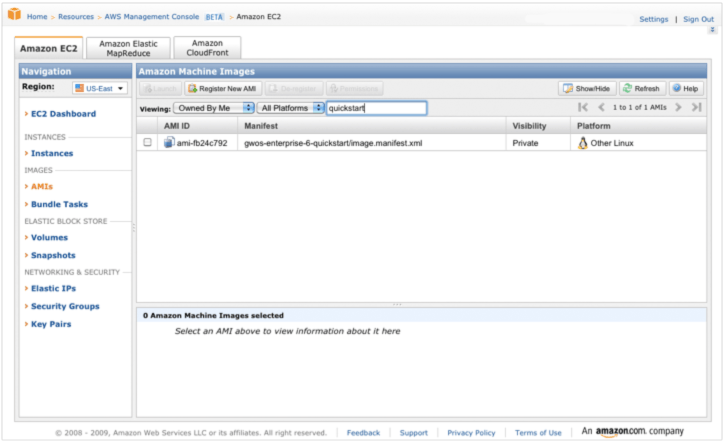
Task: Click the Permissions toolbar button
Action: pos(355,88)
